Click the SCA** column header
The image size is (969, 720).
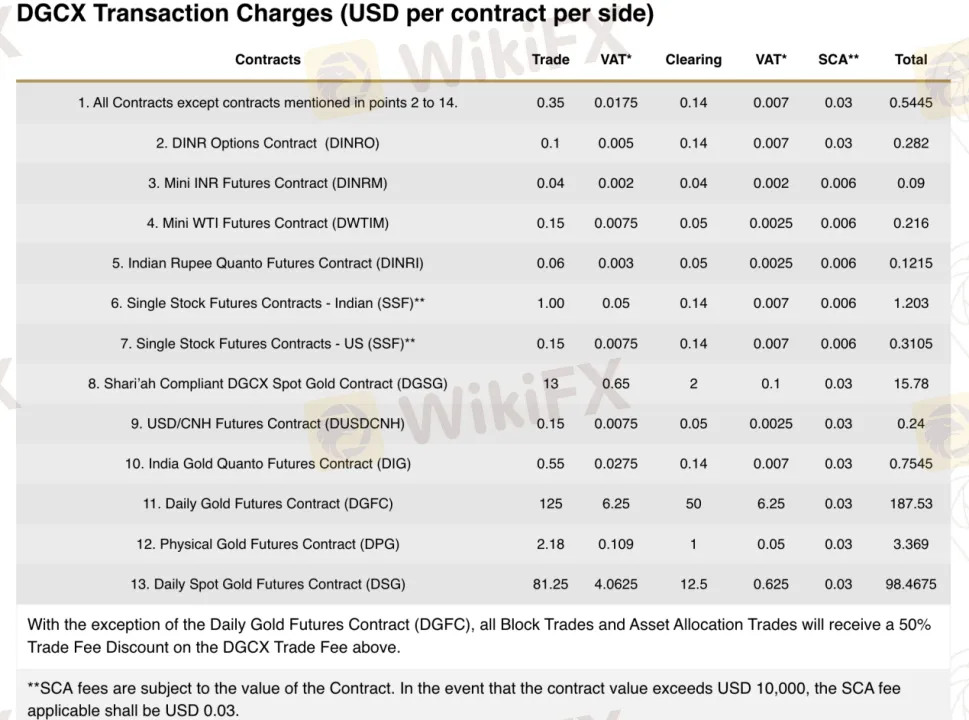(838, 59)
